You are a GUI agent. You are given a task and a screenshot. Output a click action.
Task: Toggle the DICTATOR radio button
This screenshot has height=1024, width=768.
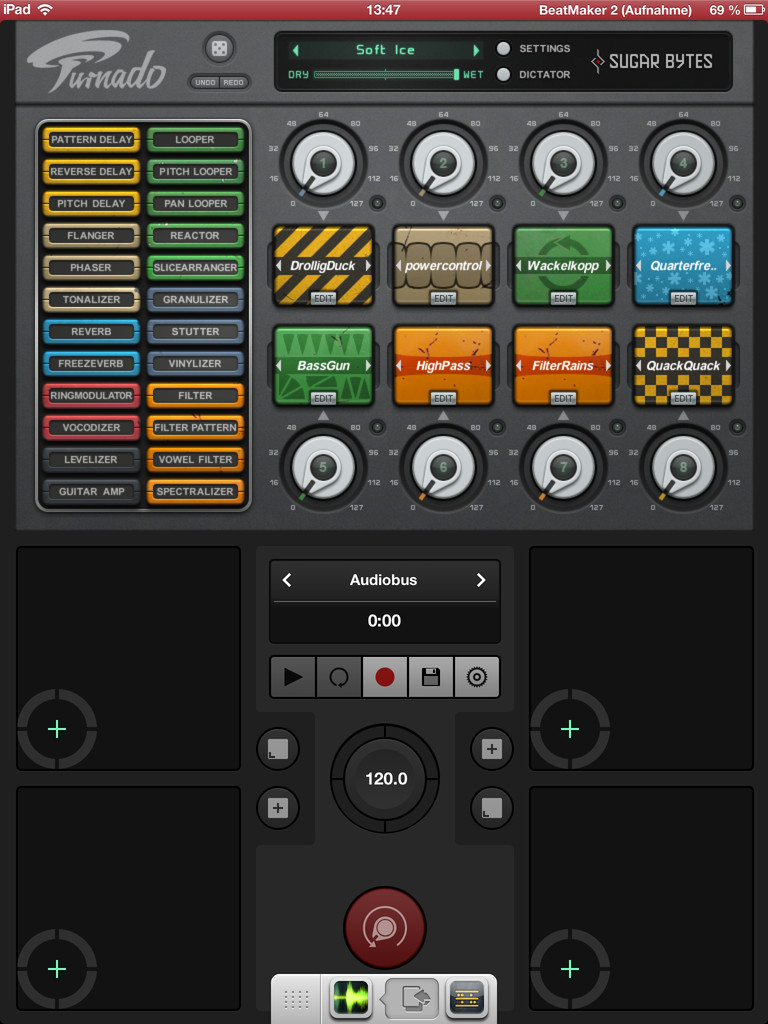[503, 74]
